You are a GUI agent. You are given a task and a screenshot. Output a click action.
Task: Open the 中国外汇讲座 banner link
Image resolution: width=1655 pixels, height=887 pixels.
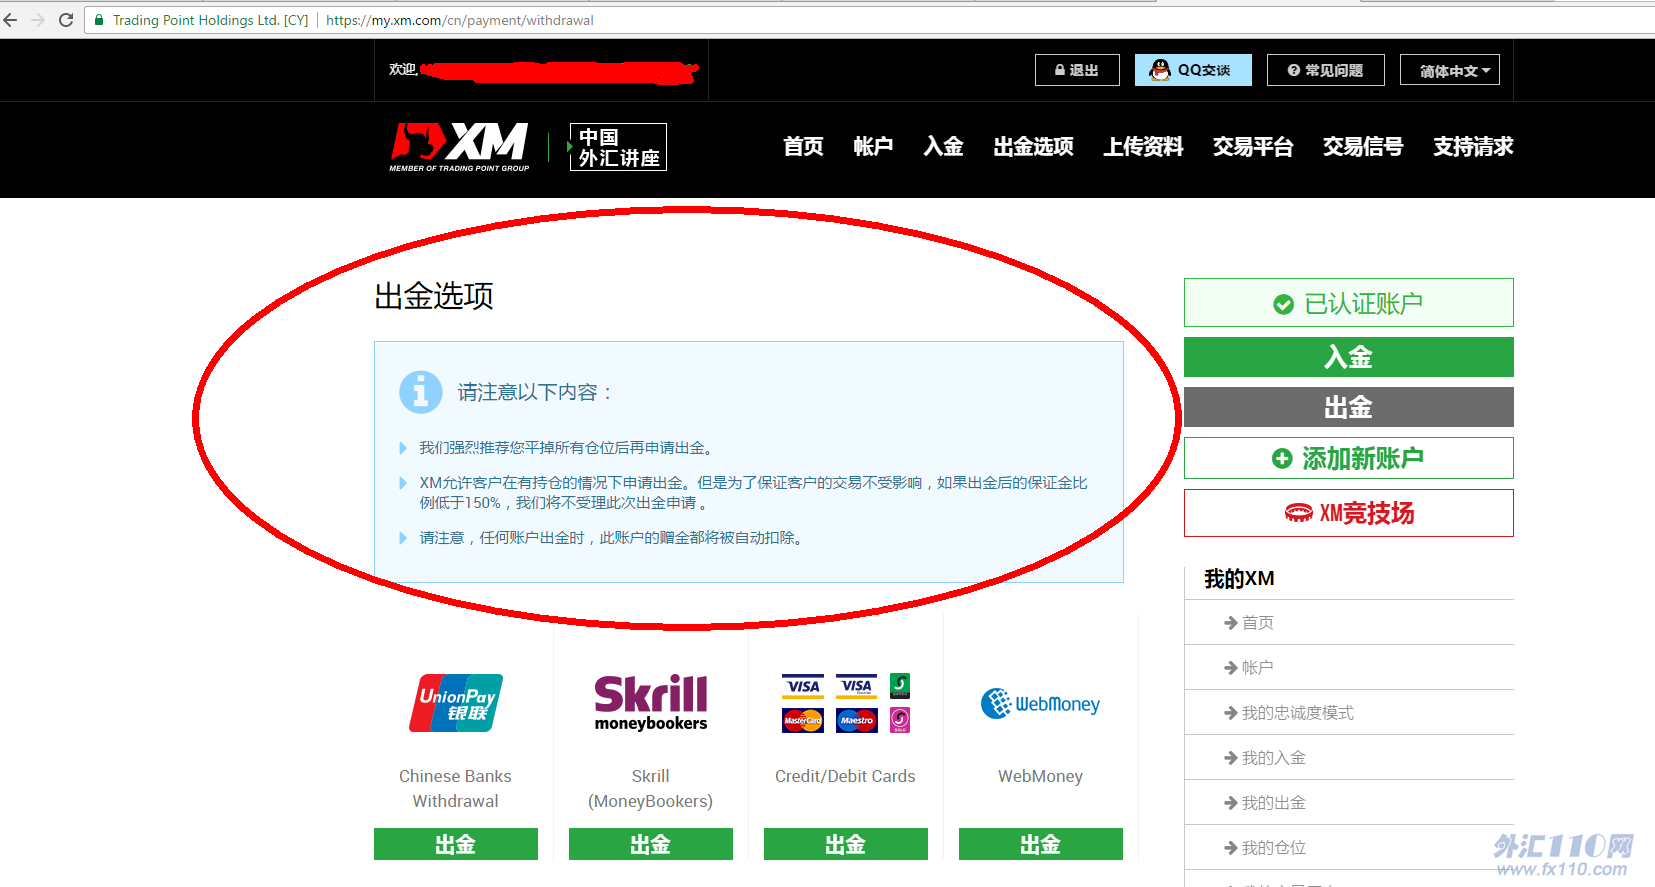pyautogui.click(x=618, y=147)
